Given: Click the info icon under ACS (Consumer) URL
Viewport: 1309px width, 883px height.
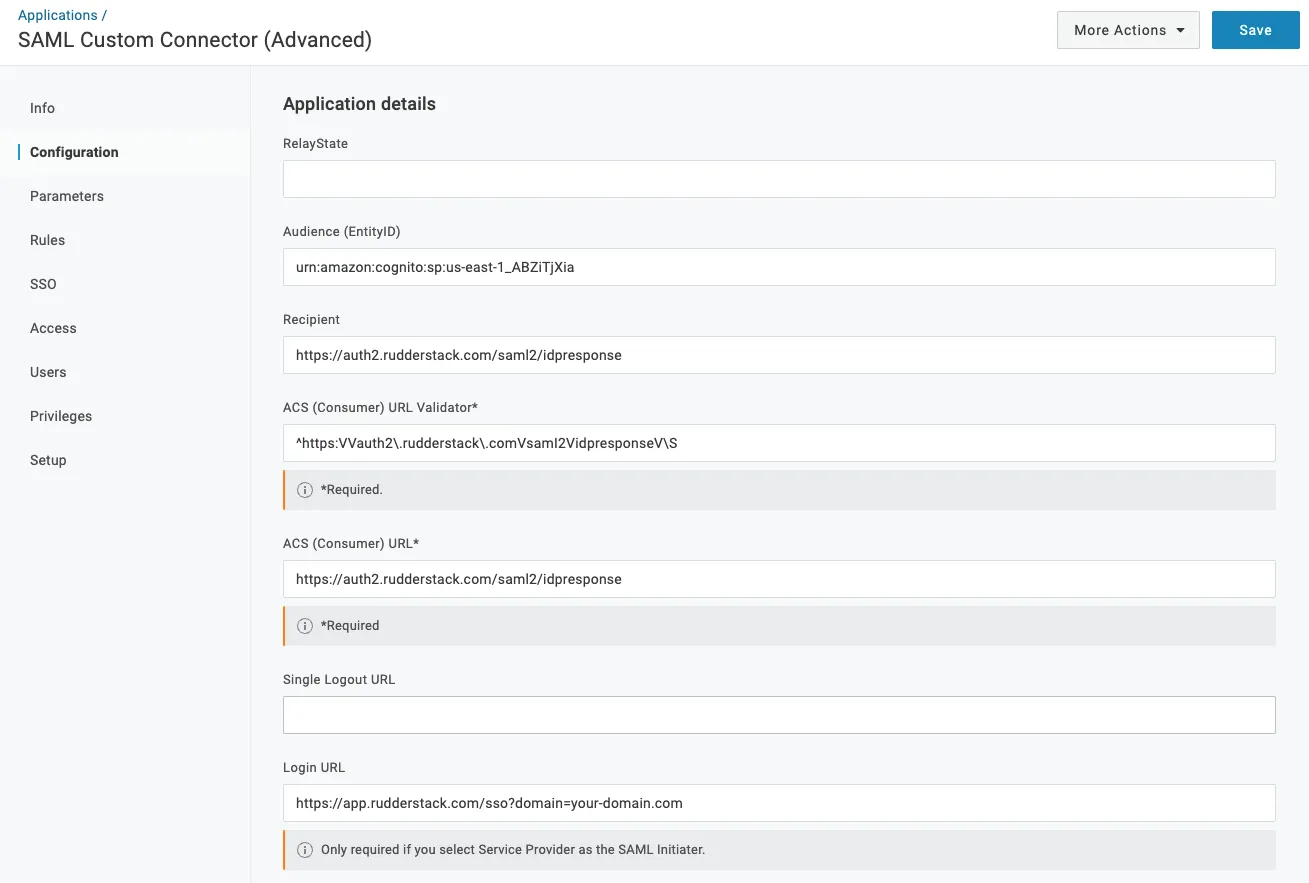Looking at the screenshot, I should point(305,626).
